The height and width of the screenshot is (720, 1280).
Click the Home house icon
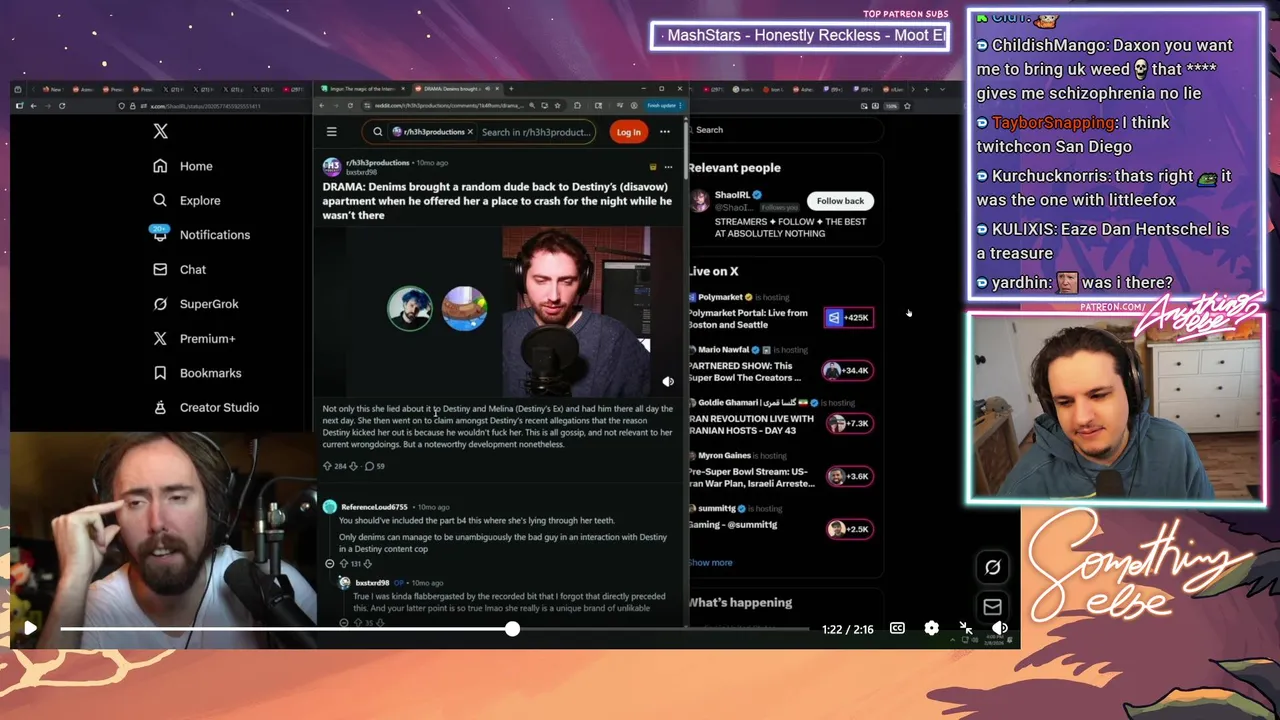click(x=160, y=166)
